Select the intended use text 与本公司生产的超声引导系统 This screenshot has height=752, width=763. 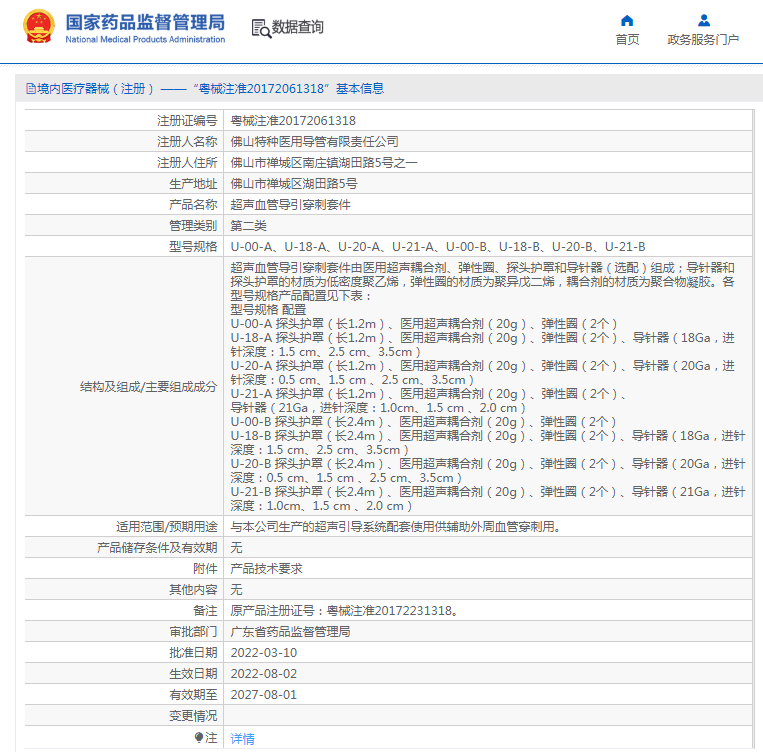coord(395,527)
